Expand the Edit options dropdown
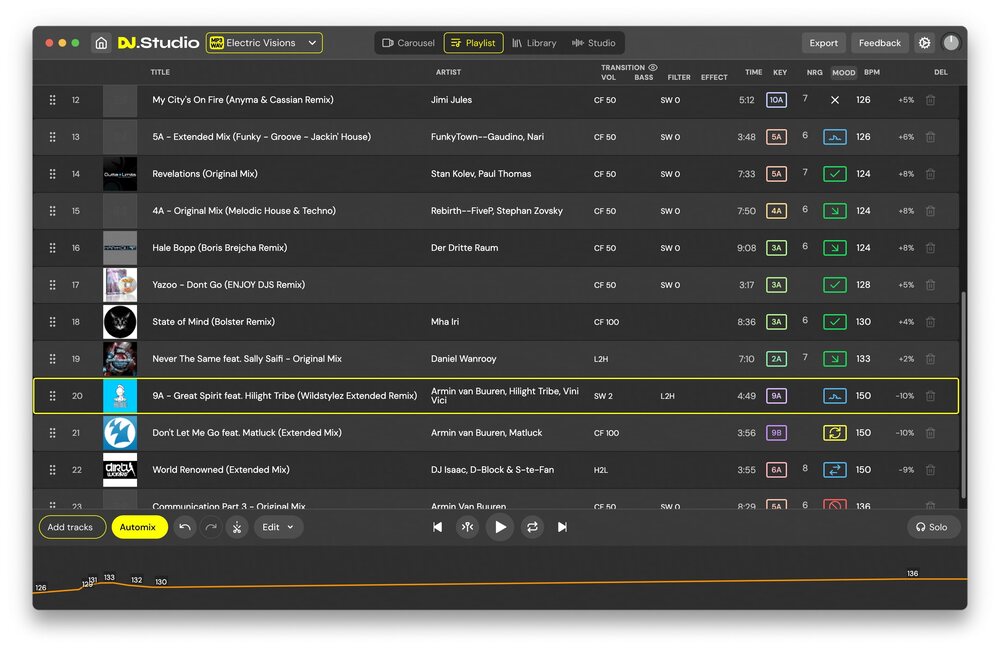 tap(278, 527)
